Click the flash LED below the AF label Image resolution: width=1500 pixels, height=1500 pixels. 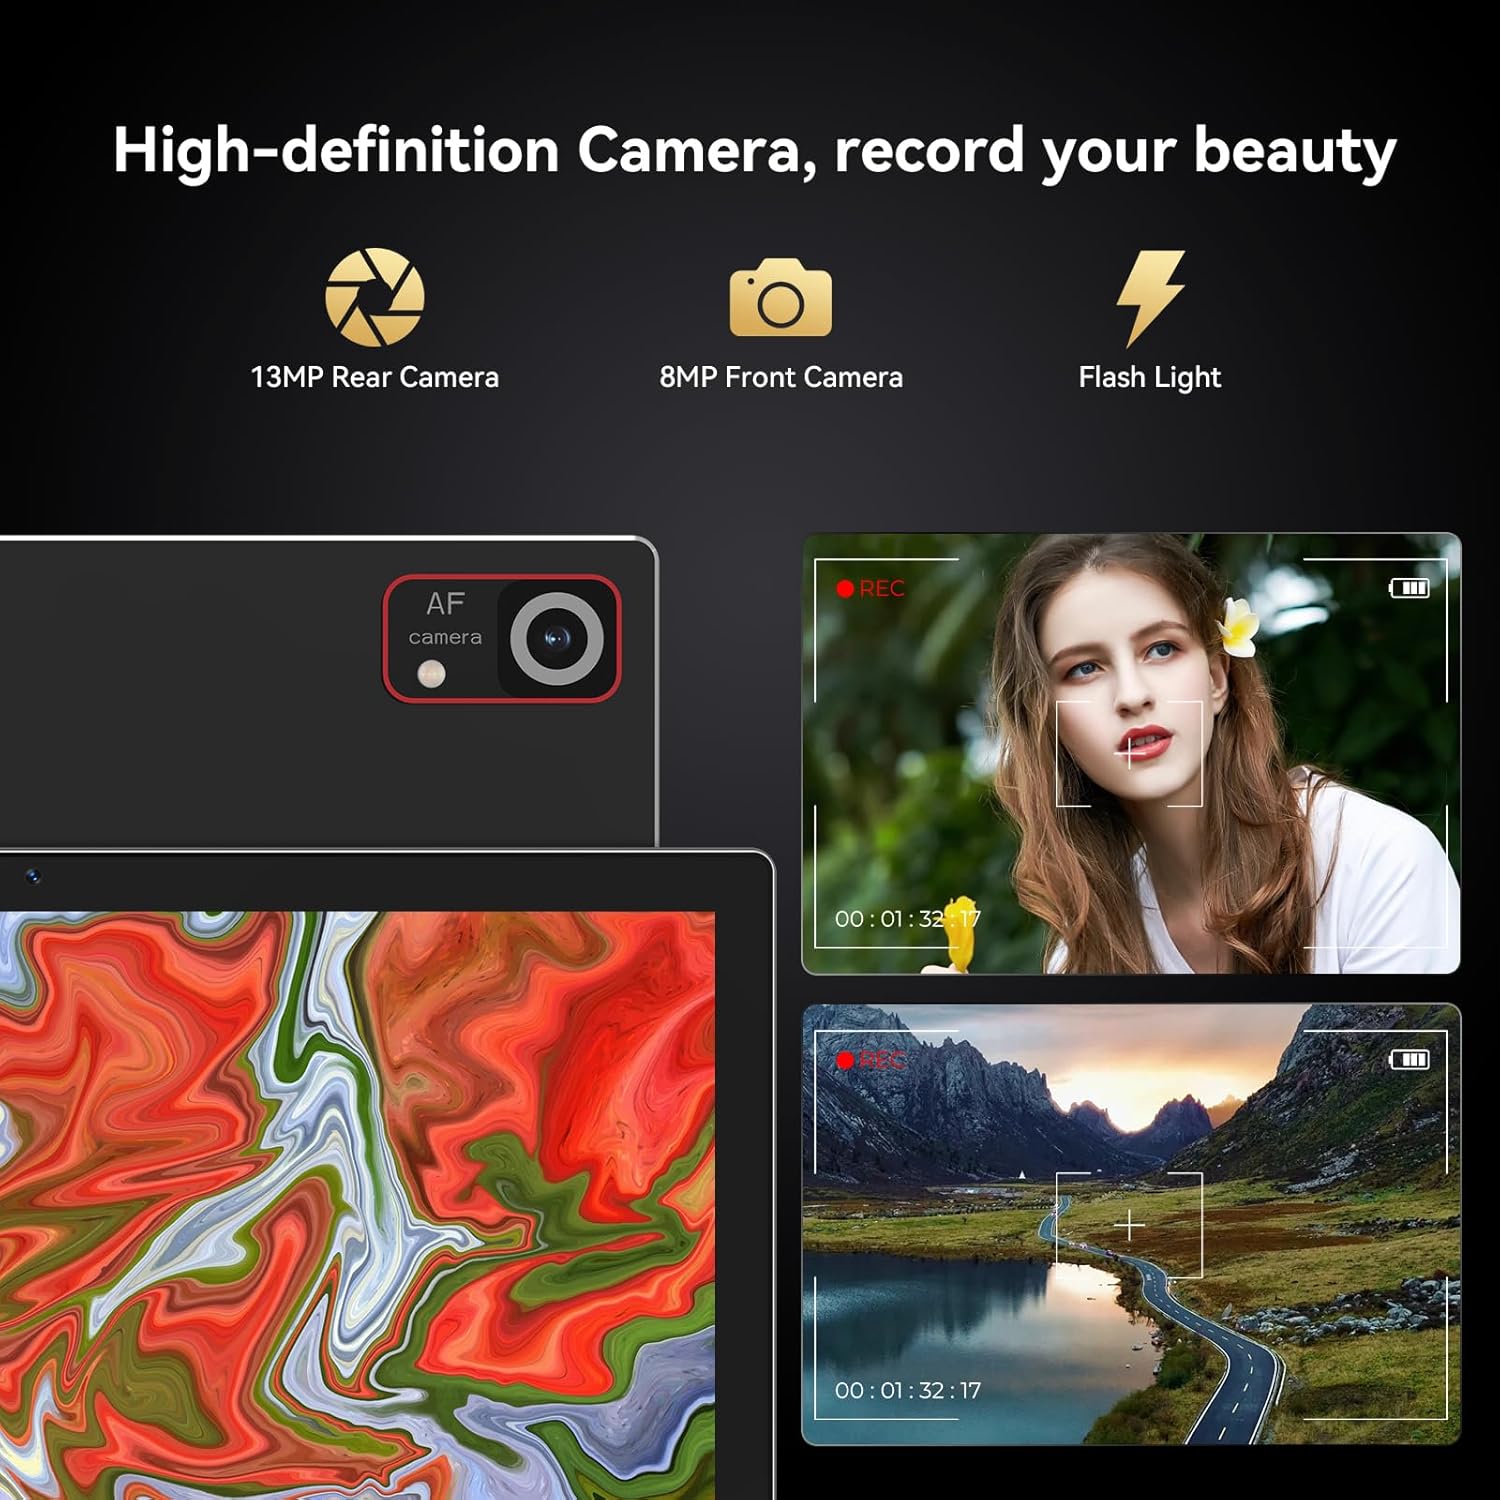pos(431,675)
